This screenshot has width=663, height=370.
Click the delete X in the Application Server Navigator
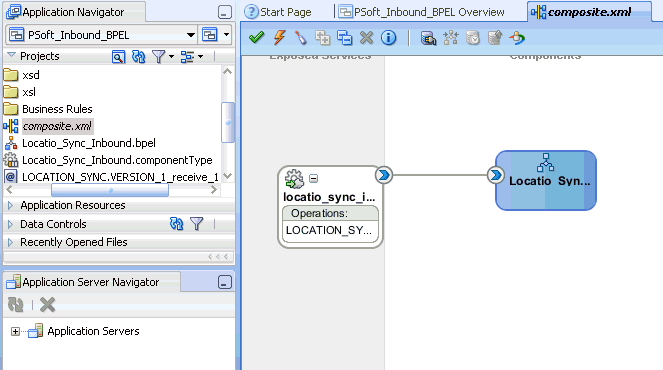[x=47, y=304]
